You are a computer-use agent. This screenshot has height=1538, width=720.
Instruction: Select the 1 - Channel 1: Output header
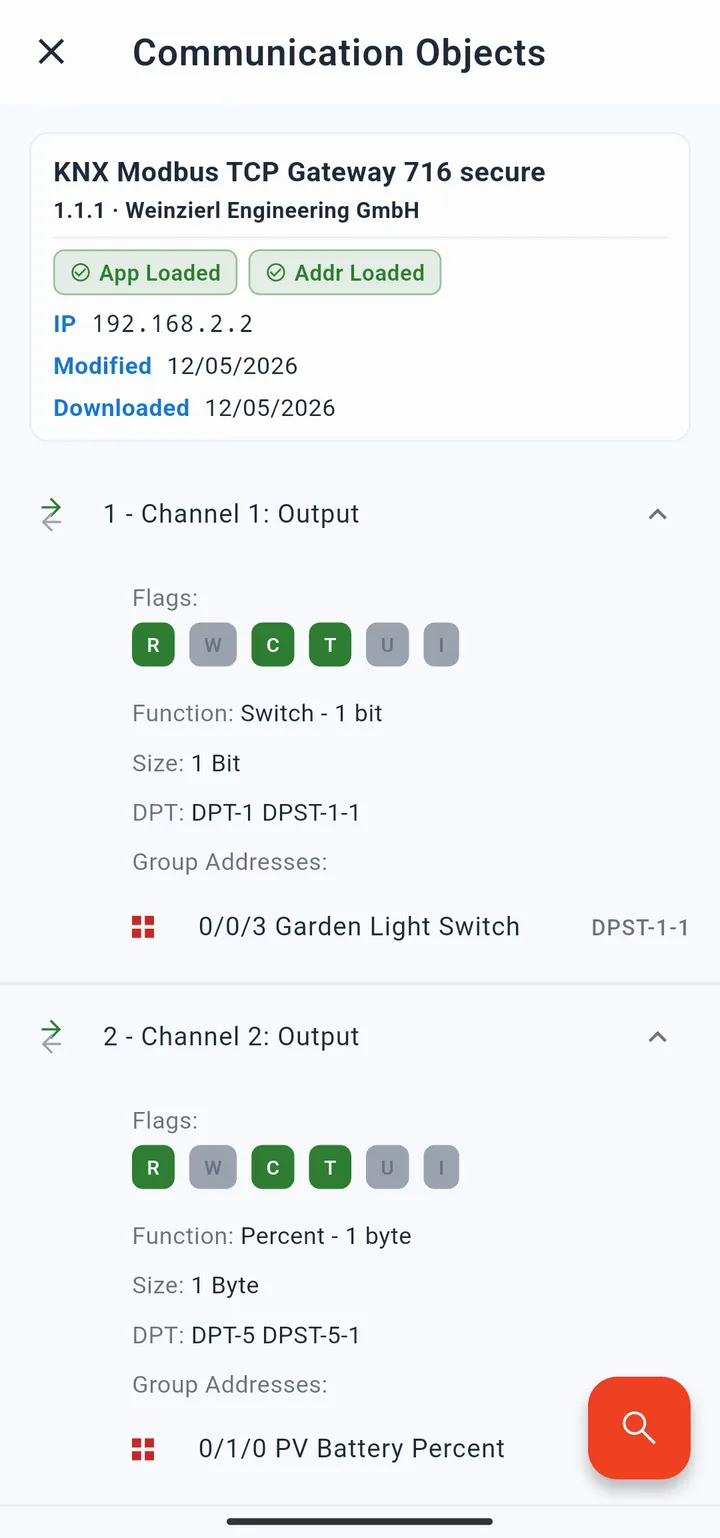tap(360, 514)
